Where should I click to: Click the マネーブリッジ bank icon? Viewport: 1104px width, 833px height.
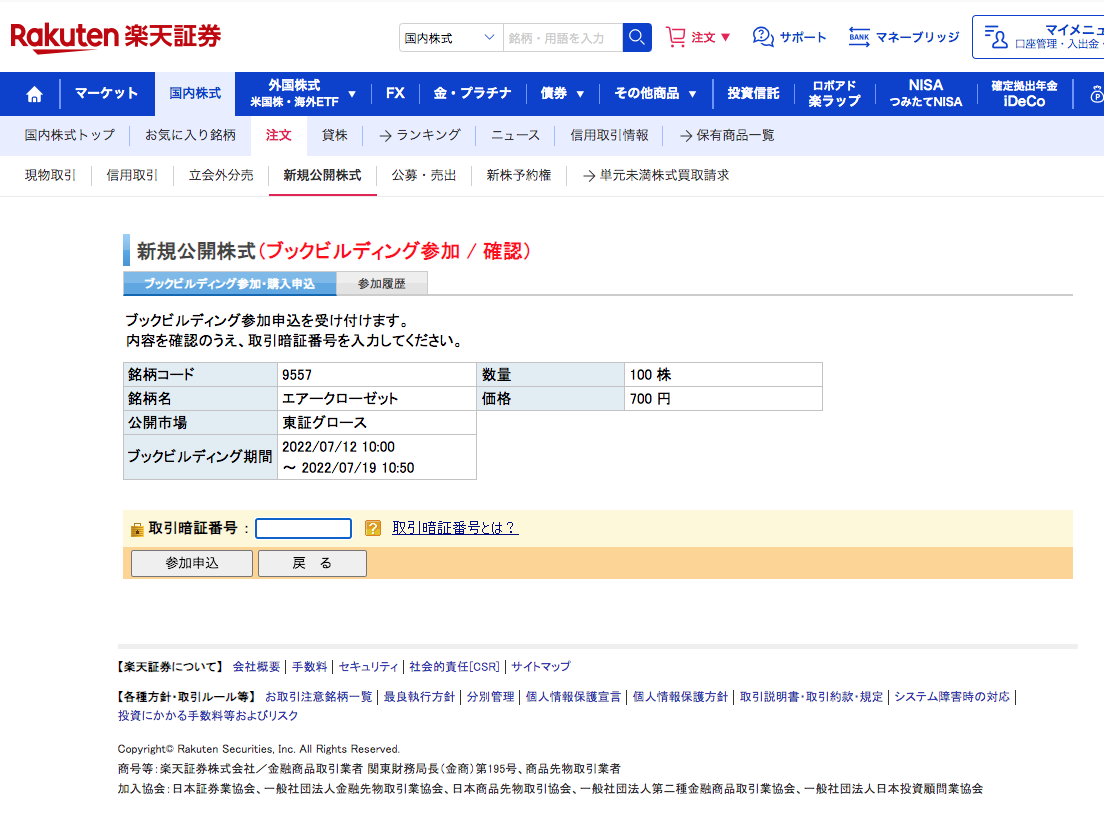pos(859,37)
